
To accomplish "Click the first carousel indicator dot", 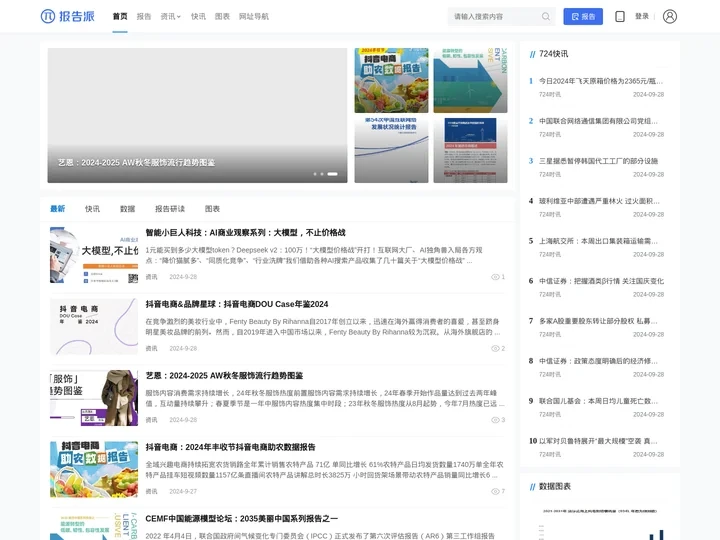I will pos(315,174).
